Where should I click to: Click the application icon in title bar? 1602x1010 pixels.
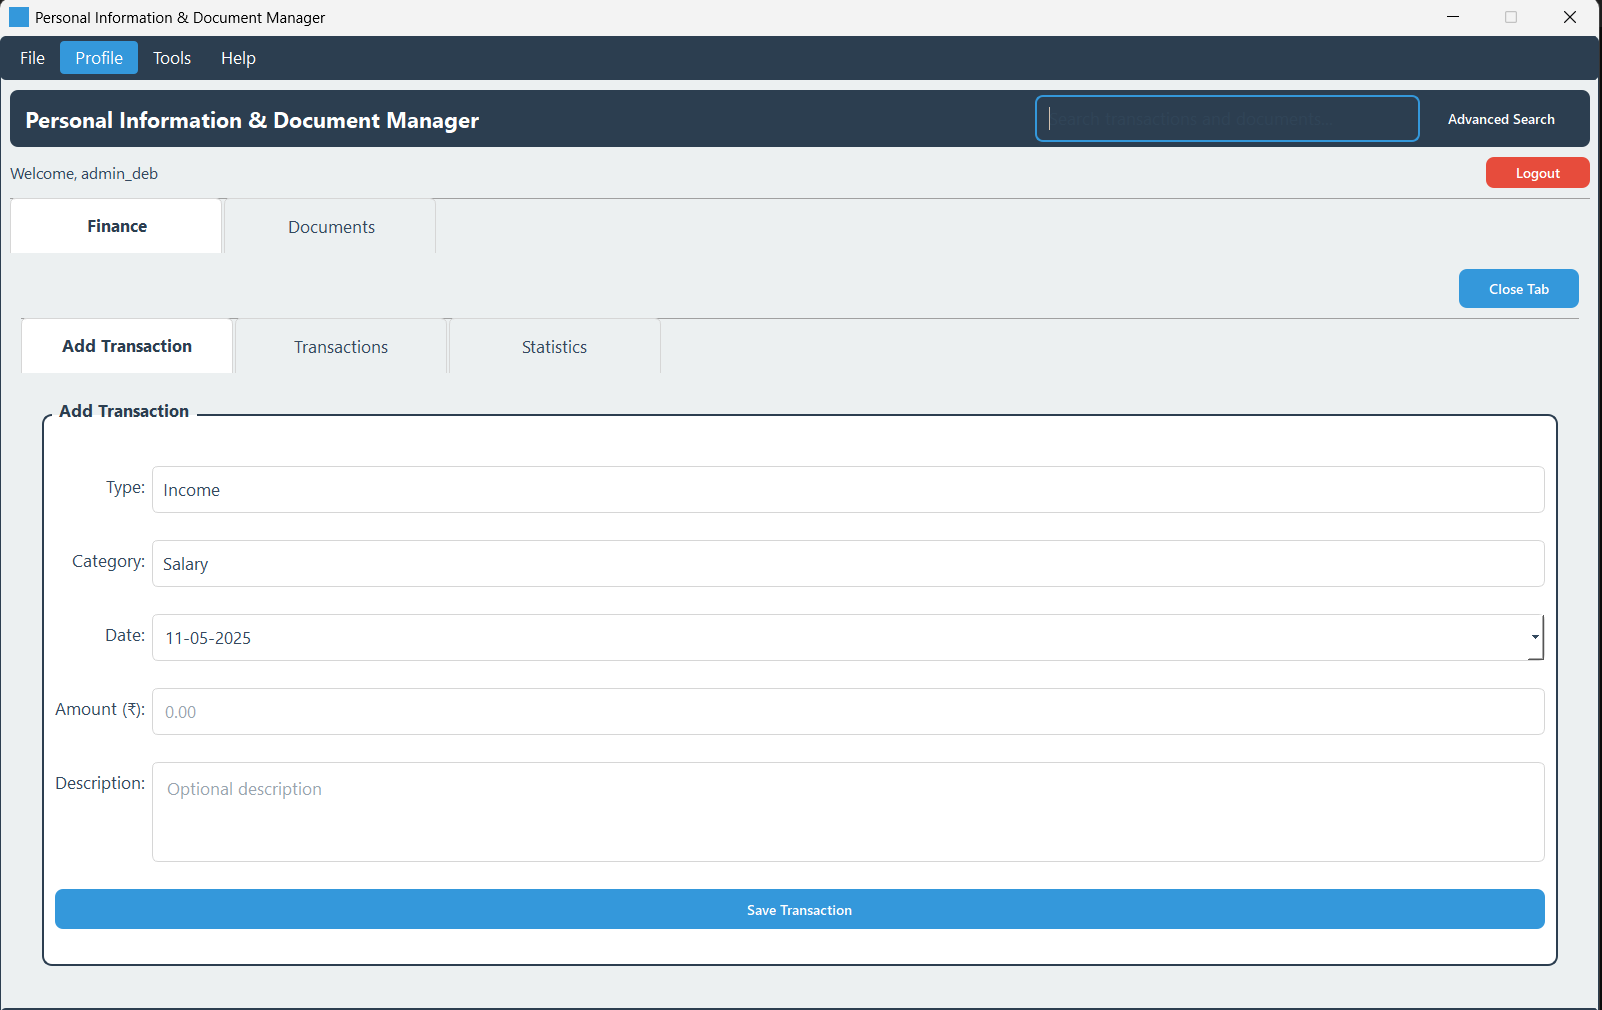point(19,17)
